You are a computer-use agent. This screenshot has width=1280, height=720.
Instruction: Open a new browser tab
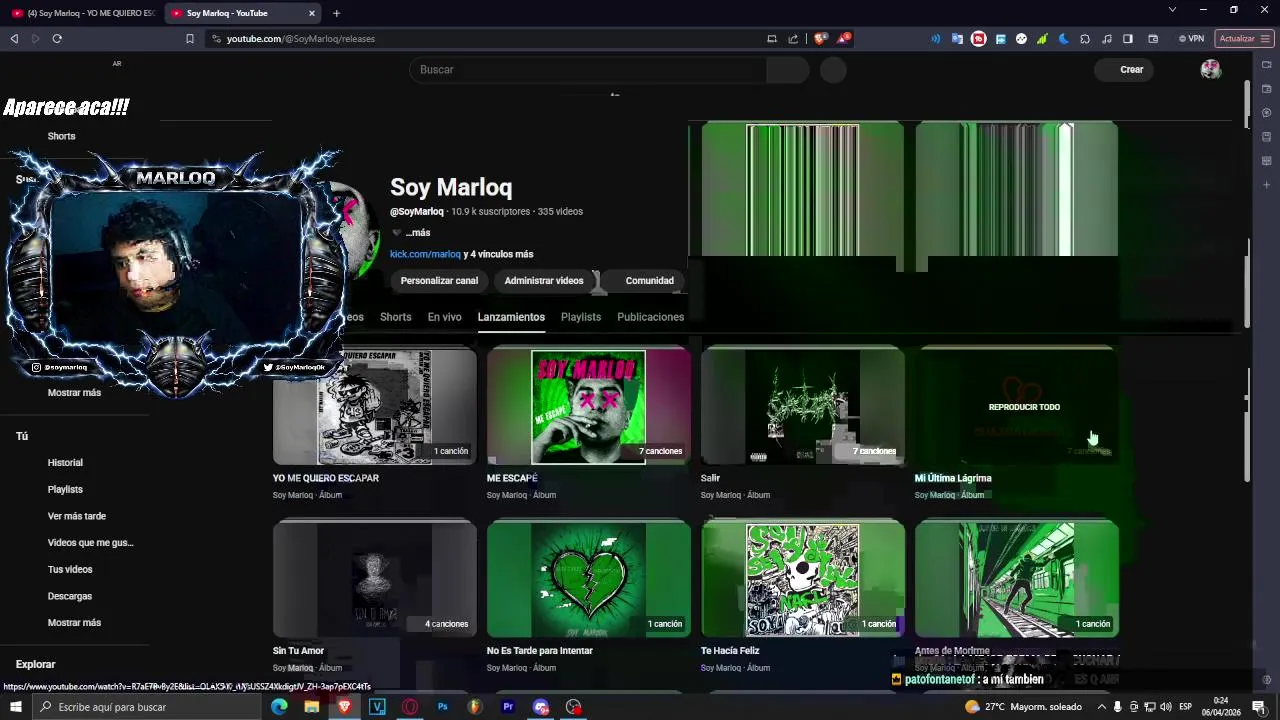[336, 13]
